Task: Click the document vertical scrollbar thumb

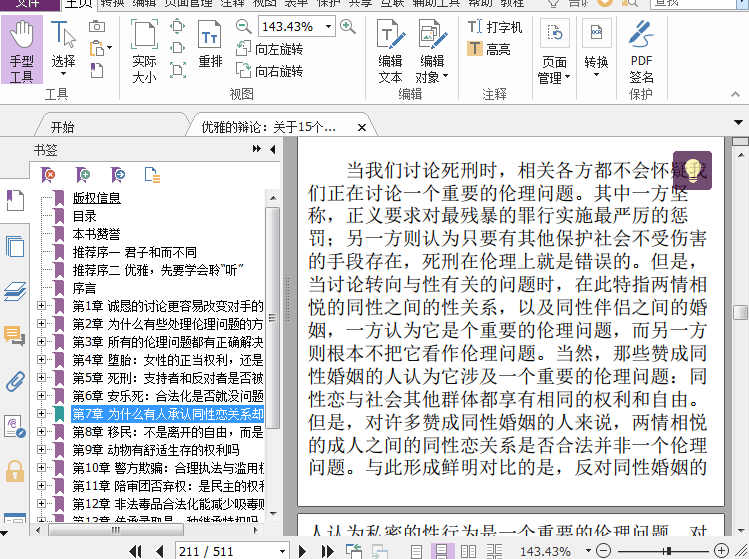Action: tap(740, 312)
